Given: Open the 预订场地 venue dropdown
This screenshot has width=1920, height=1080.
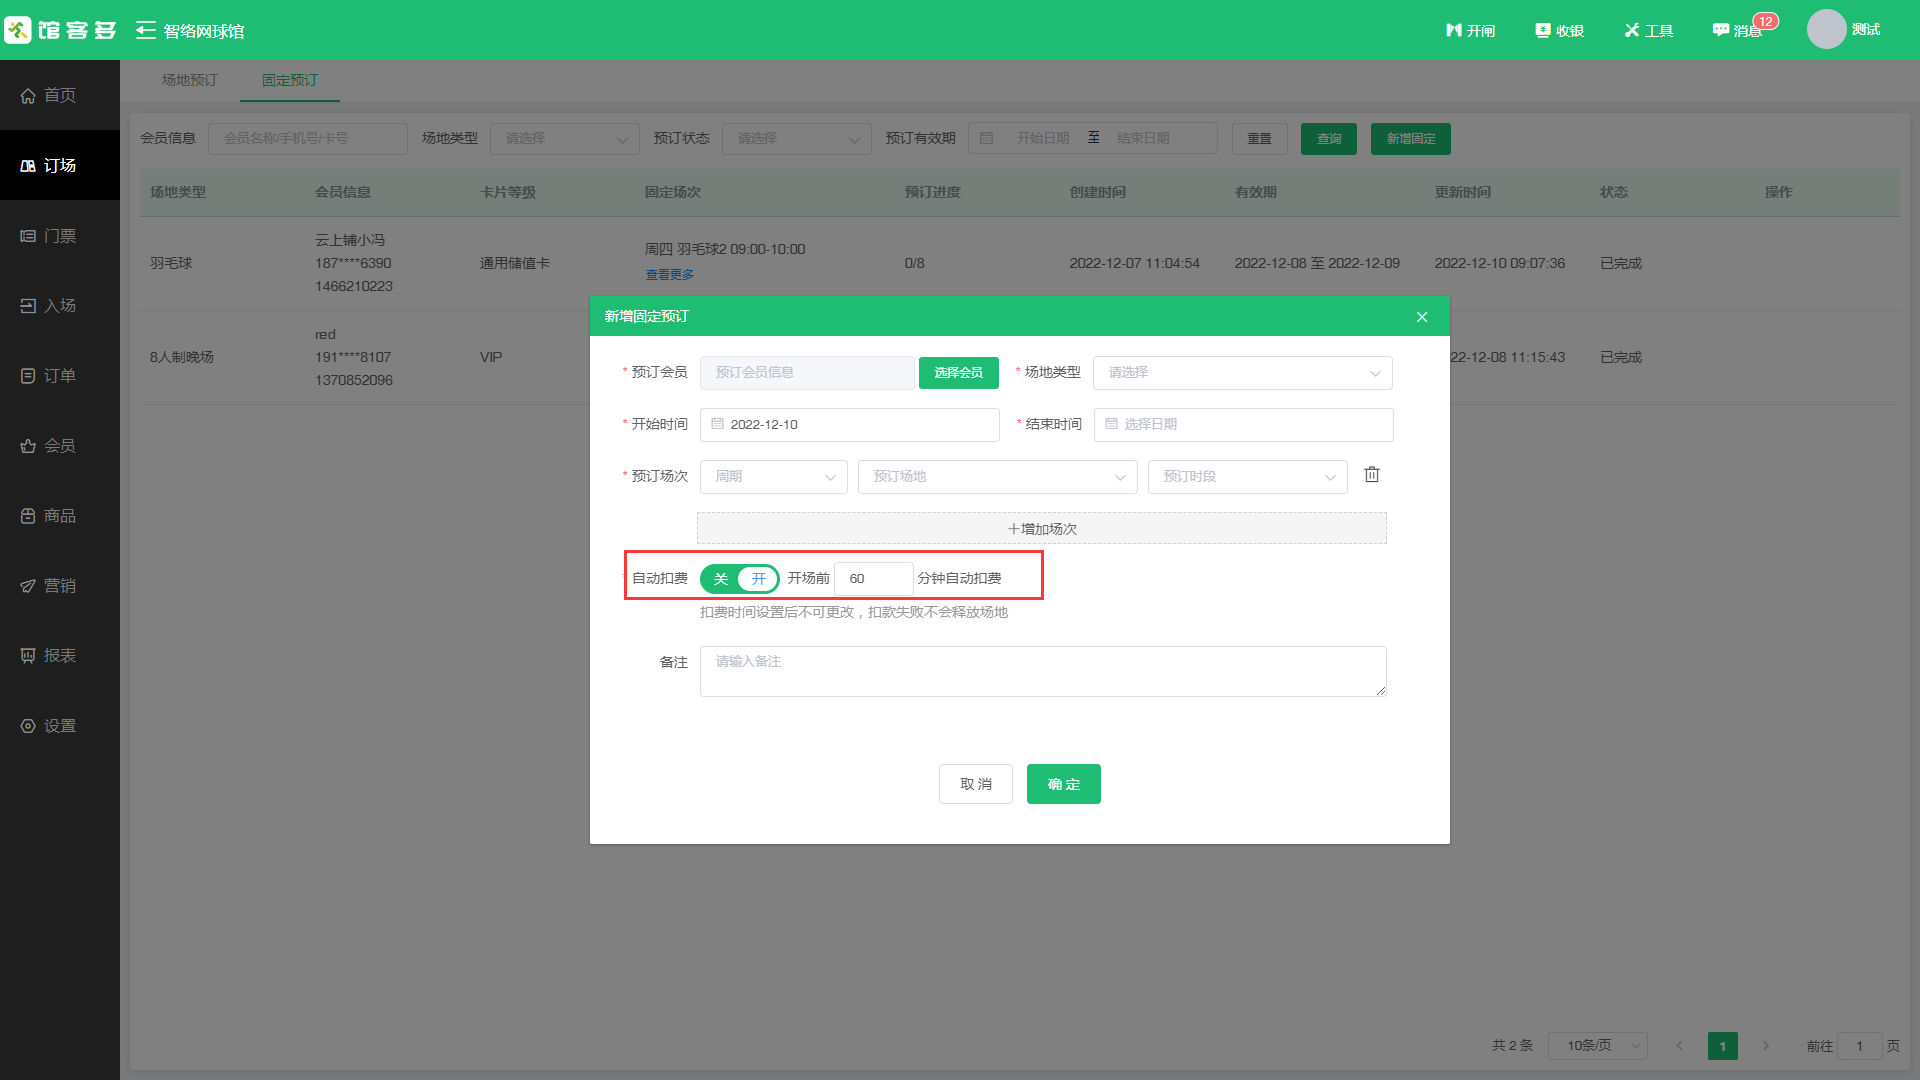Looking at the screenshot, I should 997,477.
